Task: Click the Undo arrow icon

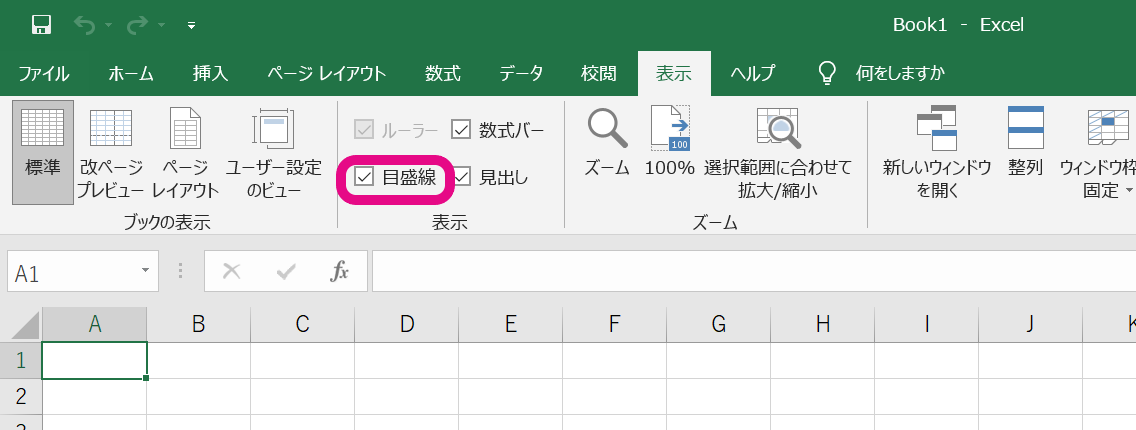Action: point(84,25)
